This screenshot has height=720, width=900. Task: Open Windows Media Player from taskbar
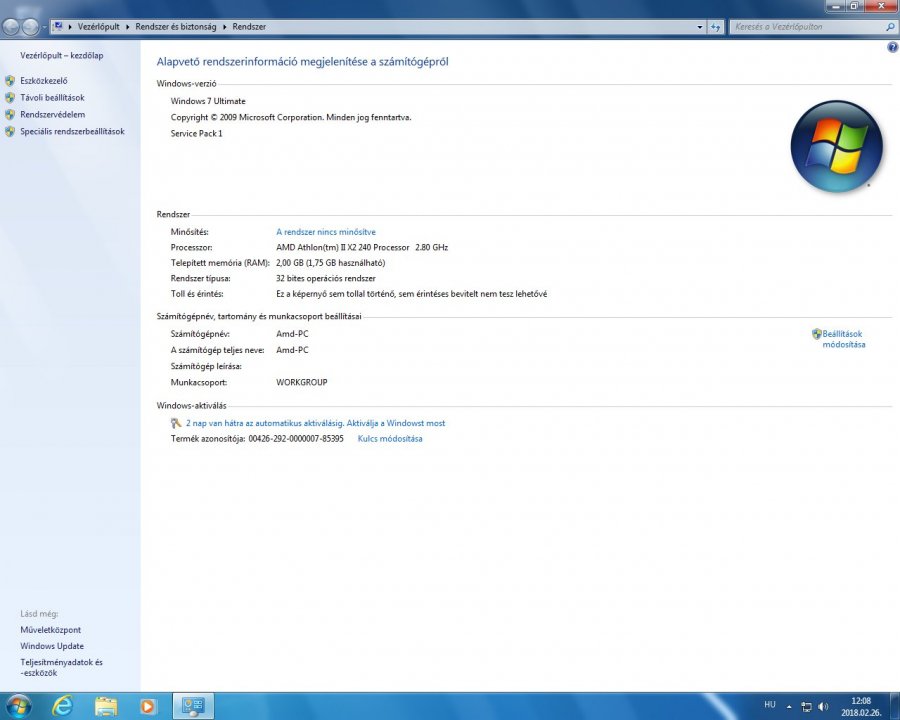[x=148, y=706]
